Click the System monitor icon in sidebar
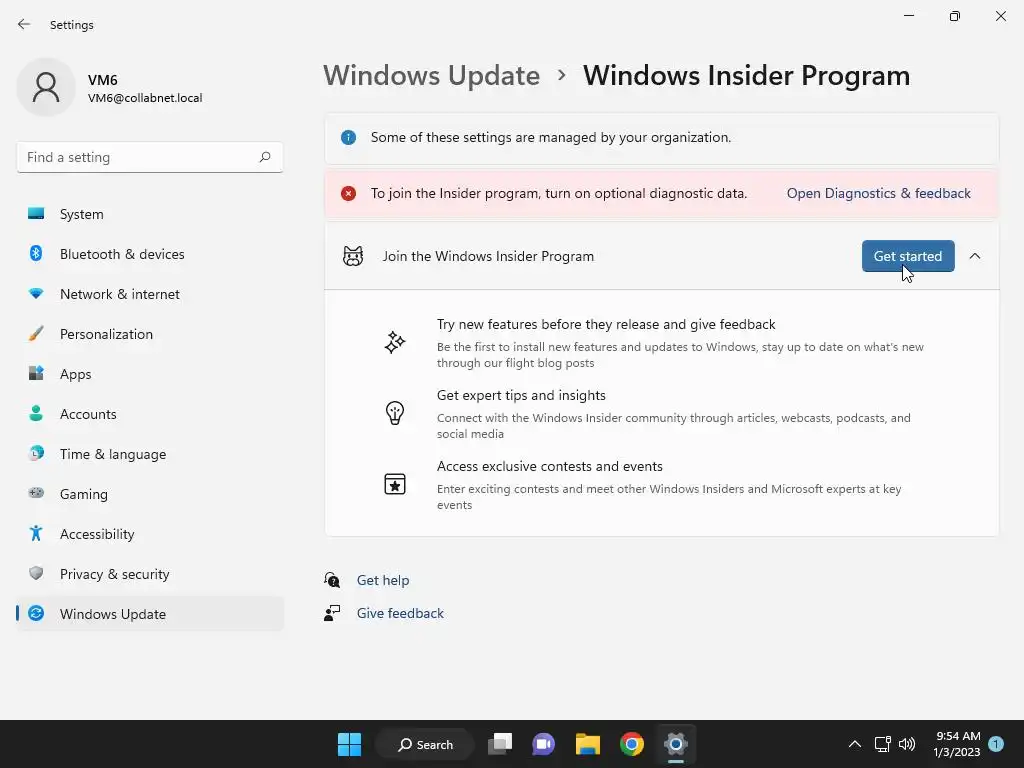The height and width of the screenshot is (768, 1024). (36, 214)
